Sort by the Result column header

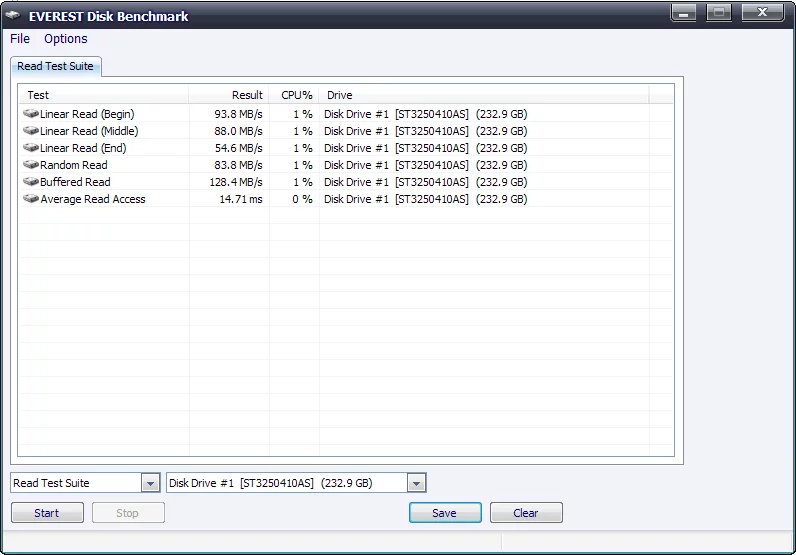(x=229, y=95)
